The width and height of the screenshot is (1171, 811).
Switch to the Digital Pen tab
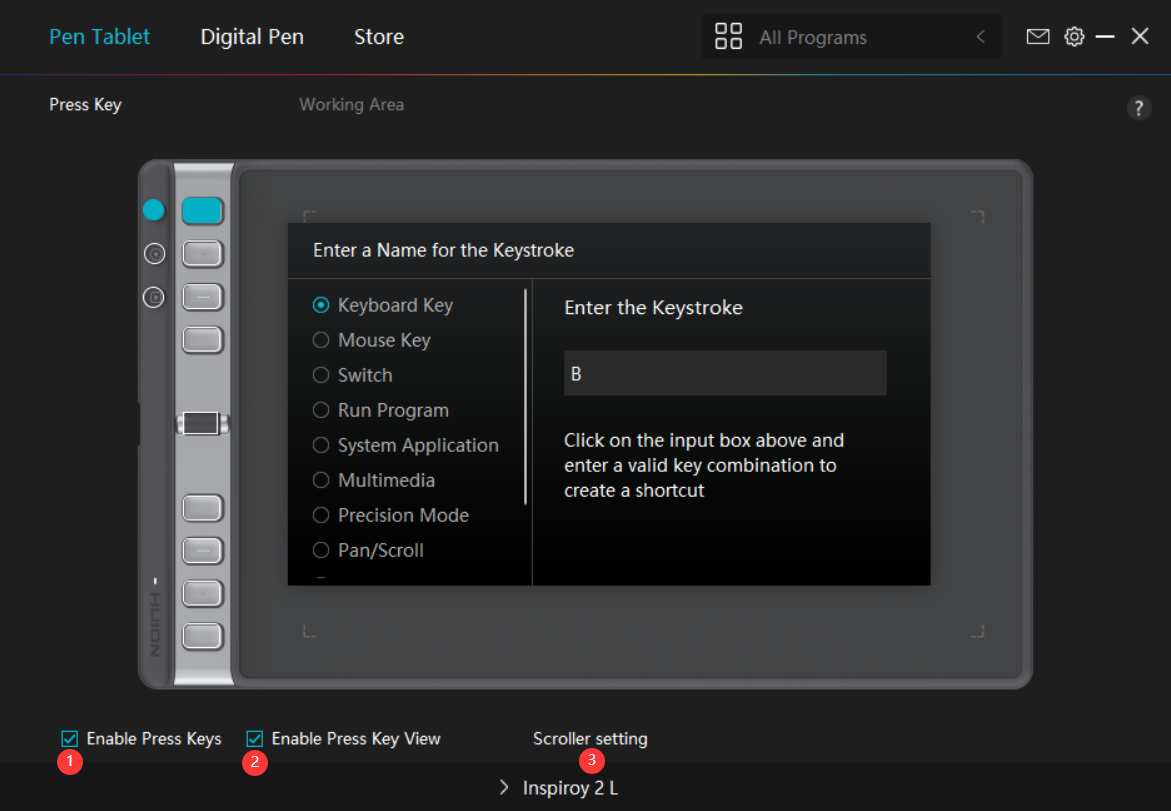(x=252, y=37)
